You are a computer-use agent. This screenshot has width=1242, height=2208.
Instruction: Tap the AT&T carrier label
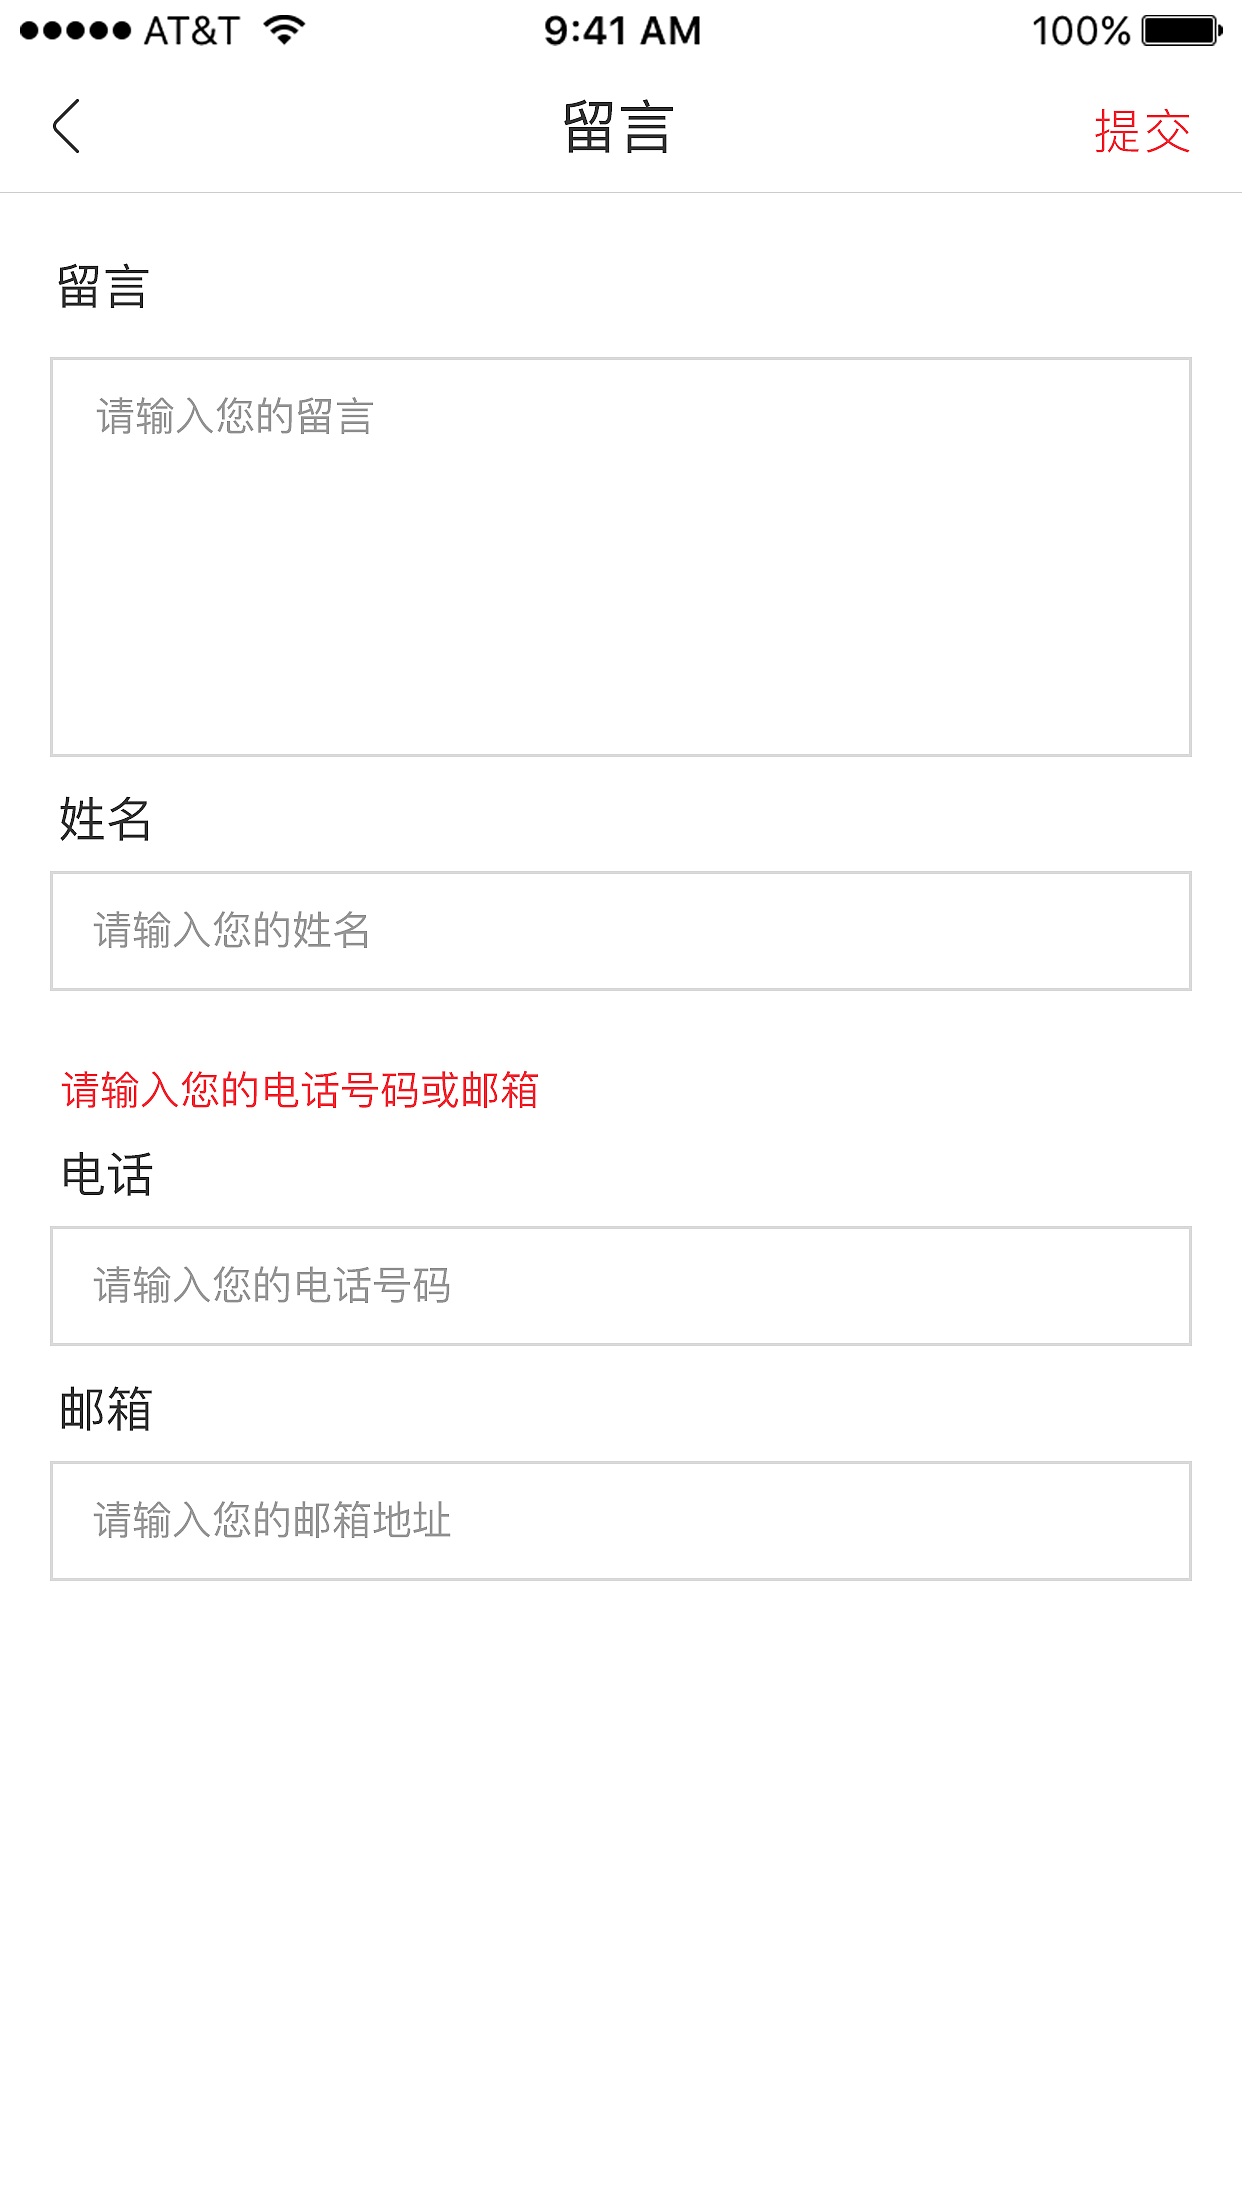coord(191,31)
